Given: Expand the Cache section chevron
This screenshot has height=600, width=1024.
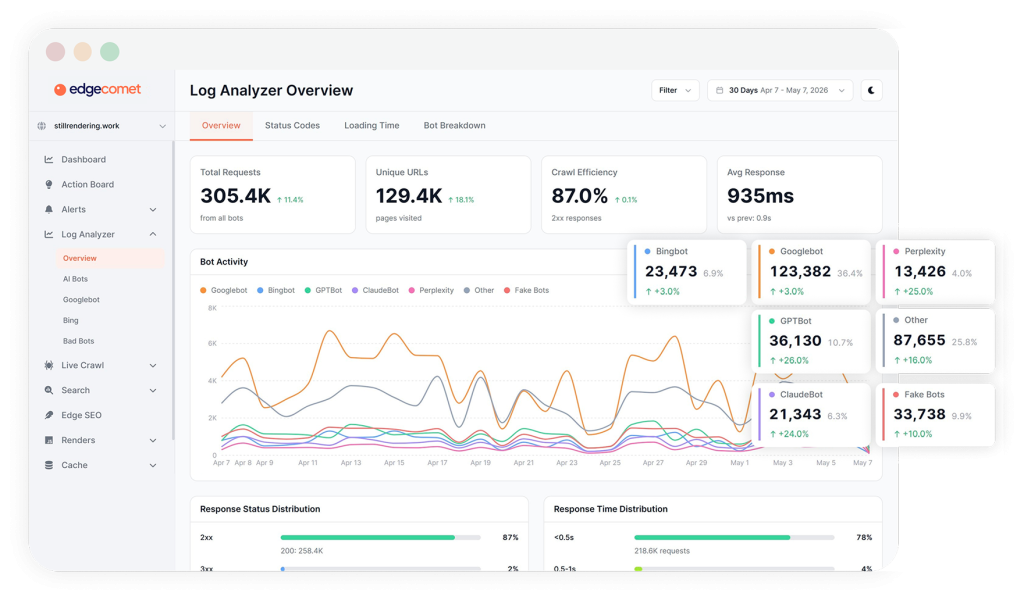Looking at the screenshot, I should tap(153, 466).
